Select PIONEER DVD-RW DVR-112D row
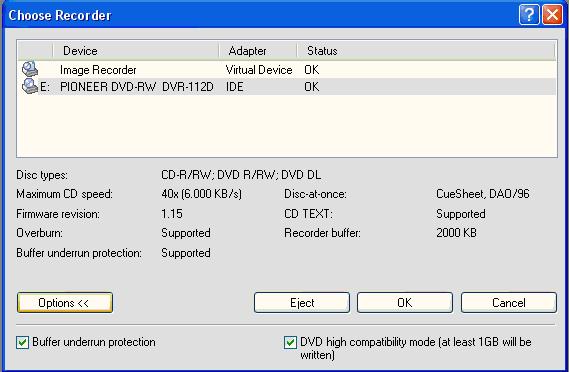Viewport: 569px width, 372px height. (287, 87)
